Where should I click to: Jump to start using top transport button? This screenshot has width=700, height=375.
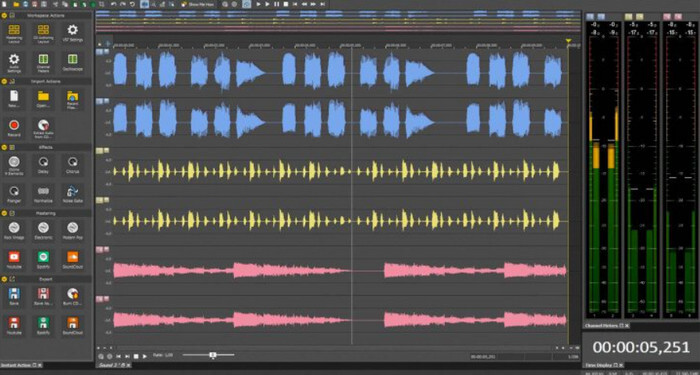click(295, 4)
